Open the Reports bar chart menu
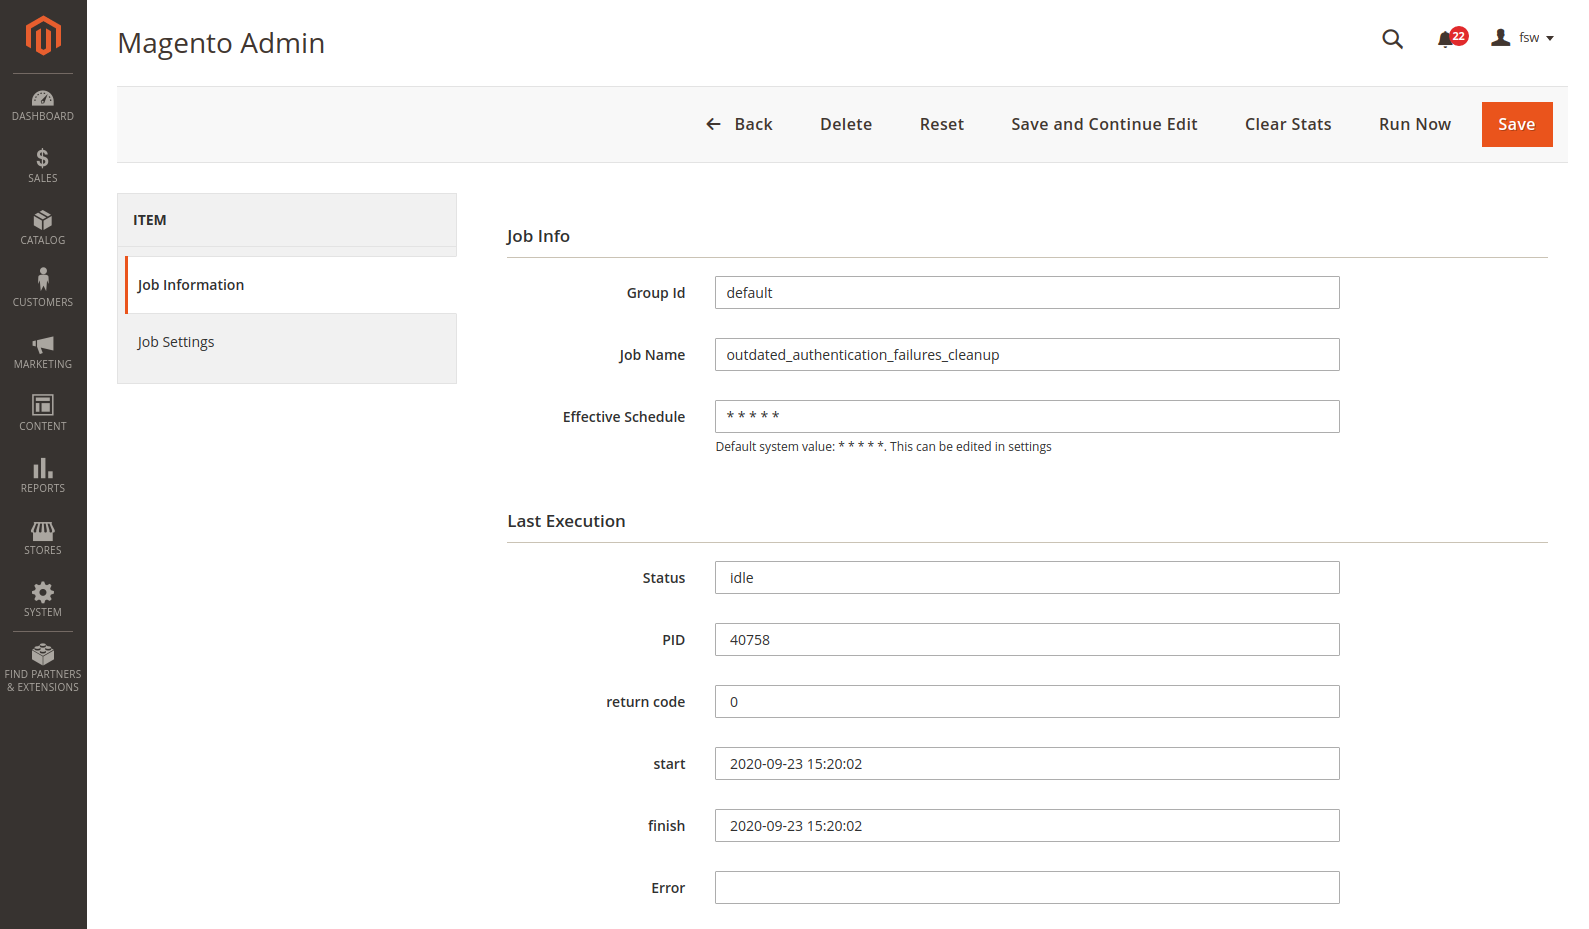 [x=43, y=476]
